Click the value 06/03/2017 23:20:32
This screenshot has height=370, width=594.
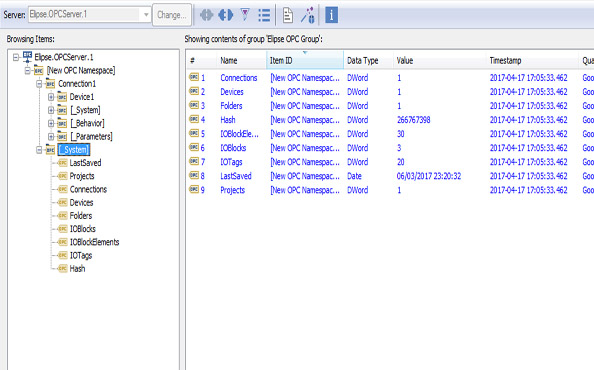tap(429, 176)
